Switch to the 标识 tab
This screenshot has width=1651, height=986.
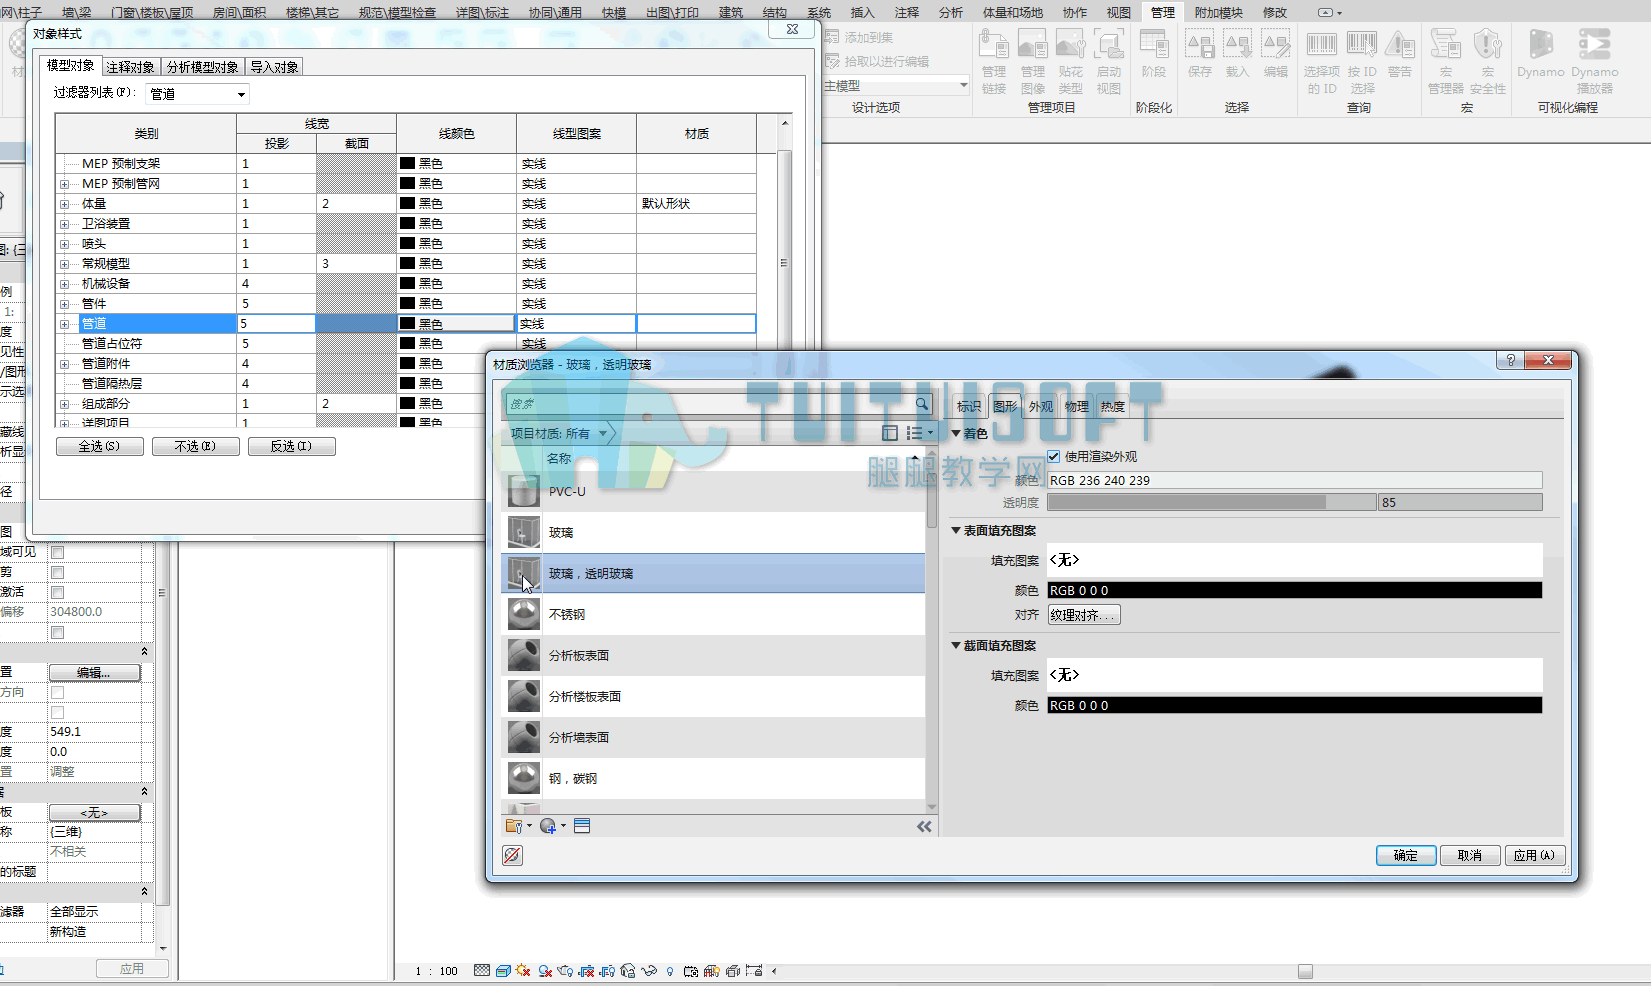(x=969, y=406)
